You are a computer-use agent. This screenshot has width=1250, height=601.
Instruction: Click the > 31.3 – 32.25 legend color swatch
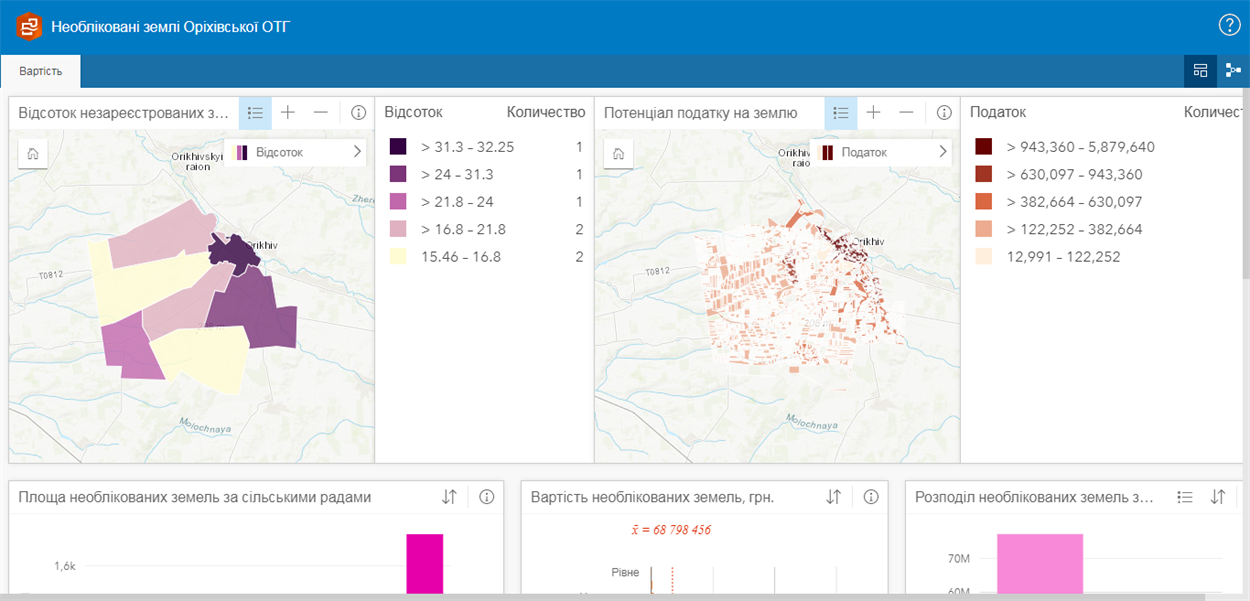point(398,147)
